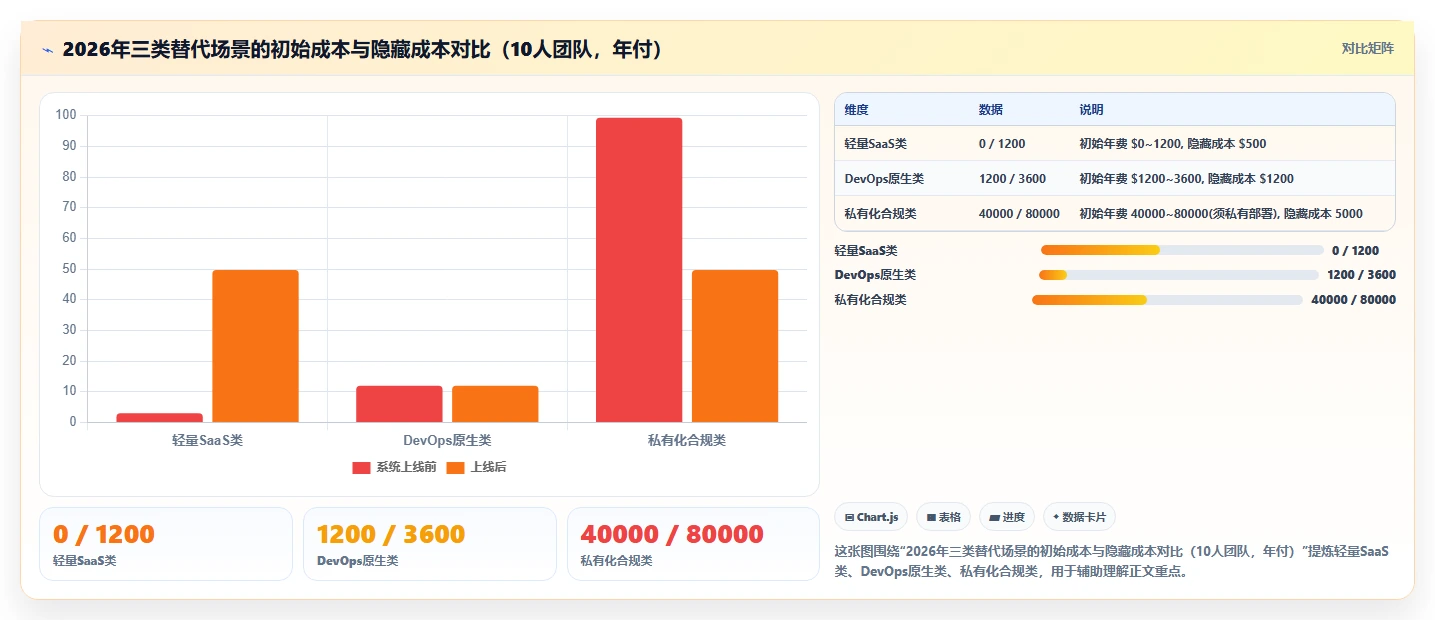Screen dimensions: 1435x620
Task: Click the 维度 column header
Action: pos(856,110)
